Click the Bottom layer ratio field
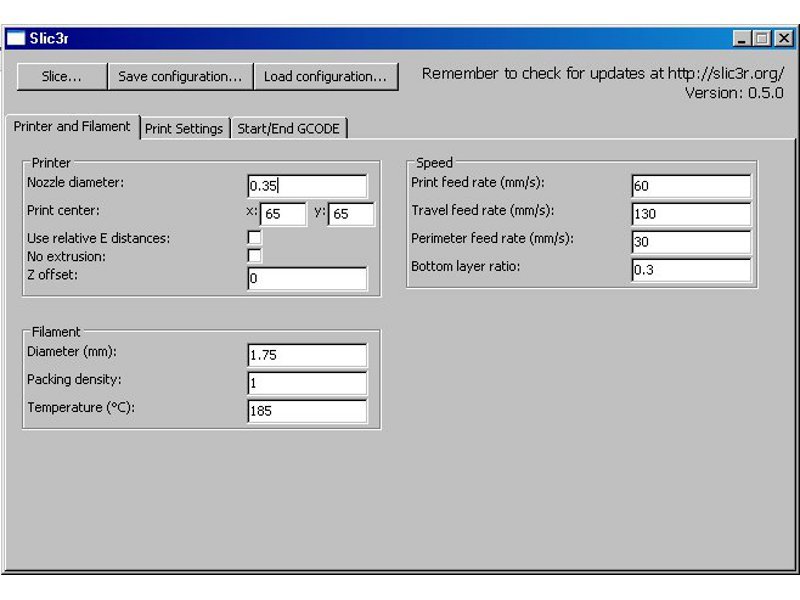This screenshot has width=800, height=600. (691, 270)
